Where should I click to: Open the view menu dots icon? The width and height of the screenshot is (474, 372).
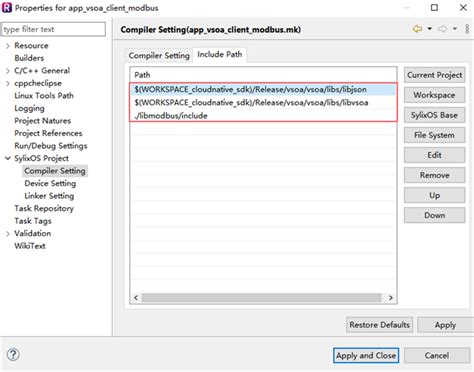467,29
